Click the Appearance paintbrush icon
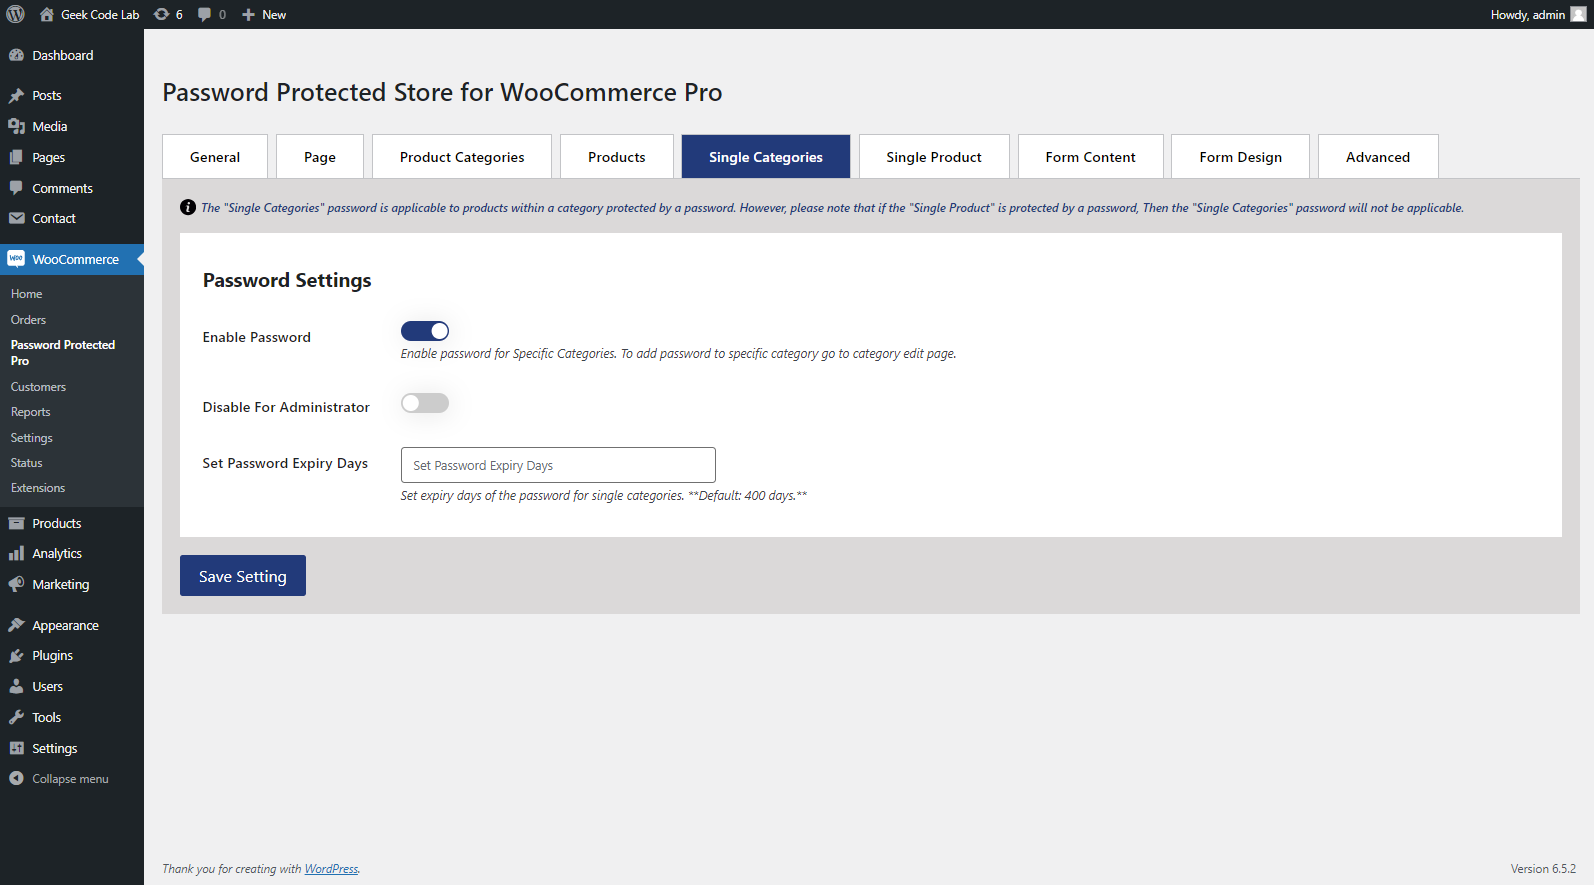 click(x=16, y=625)
